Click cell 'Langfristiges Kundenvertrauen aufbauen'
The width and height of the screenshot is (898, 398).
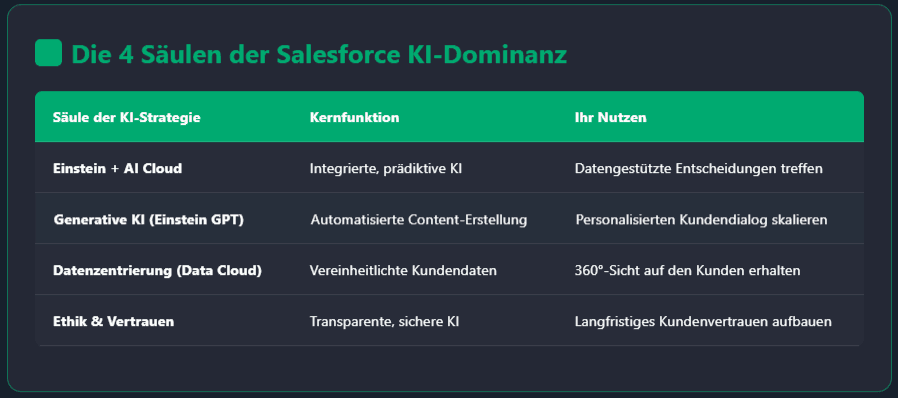pos(703,322)
